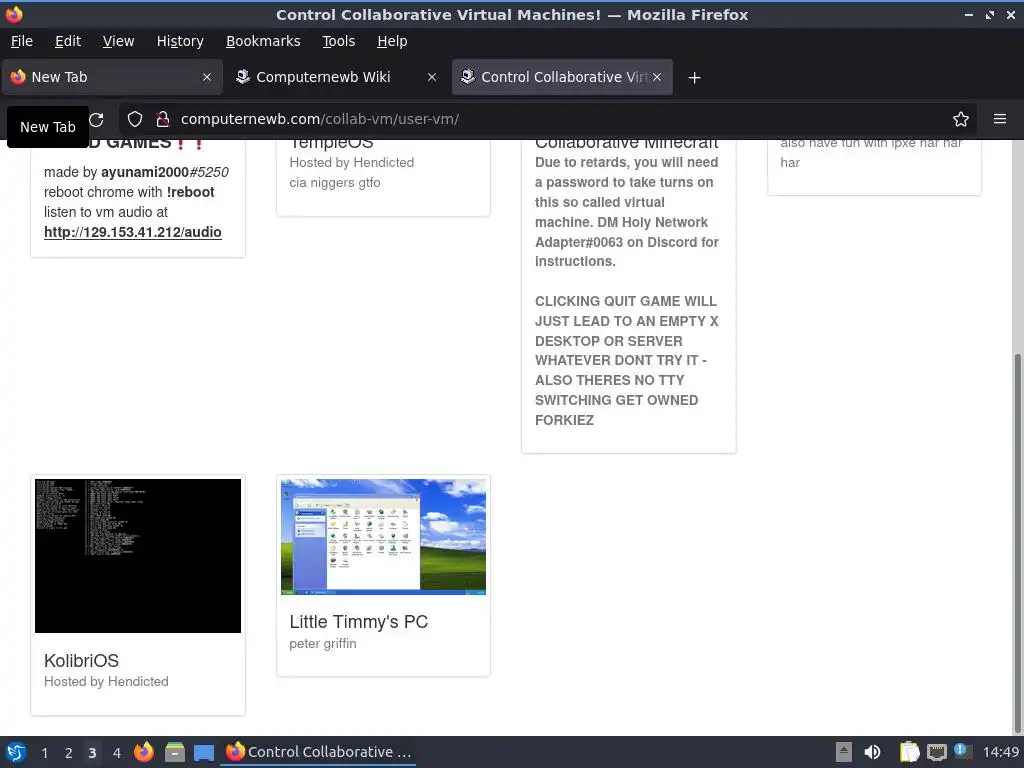The height and width of the screenshot is (768, 1024).
Task: Open the volume control in system tray
Action: (x=872, y=752)
